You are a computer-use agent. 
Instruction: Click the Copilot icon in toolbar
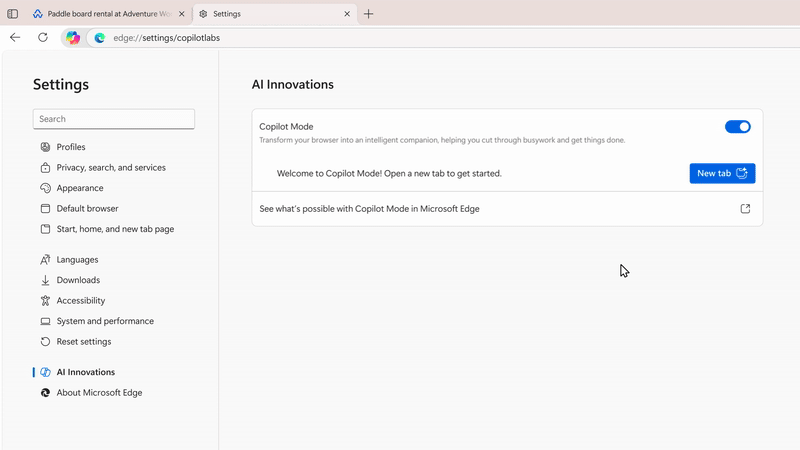(72, 38)
